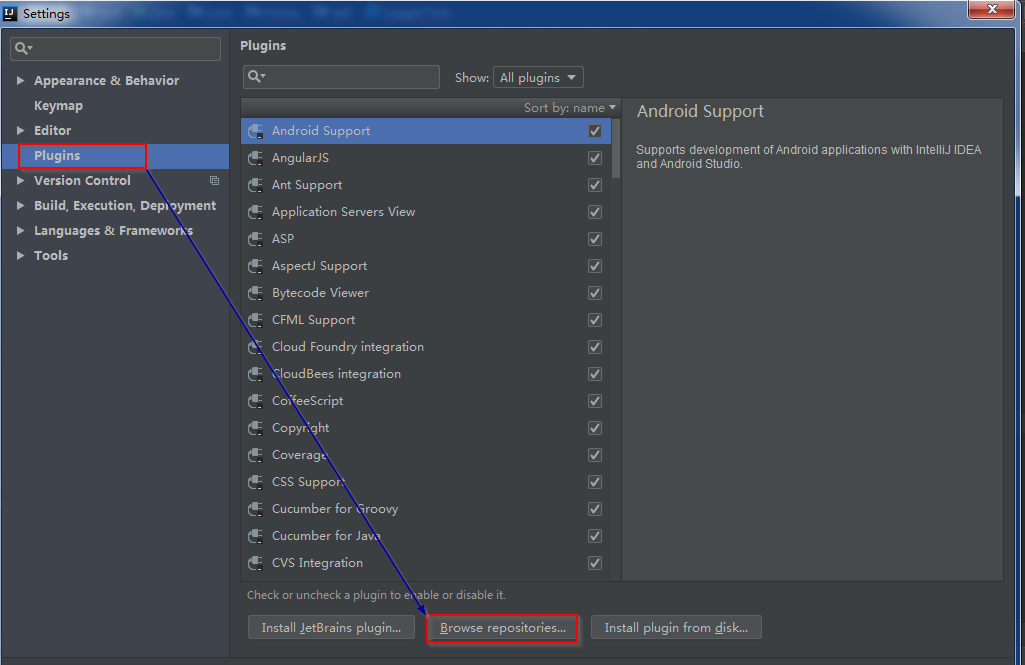Uncheck Cucumber for Groovy checkbox
Screen dimensions: 1025x665
pyautogui.click(x=595, y=509)
